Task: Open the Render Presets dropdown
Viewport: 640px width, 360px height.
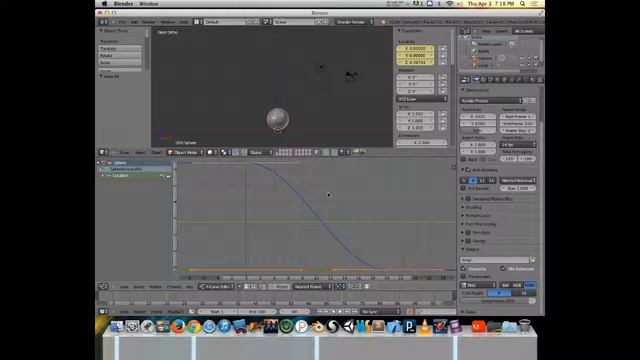Action: (x=491, y=100)
